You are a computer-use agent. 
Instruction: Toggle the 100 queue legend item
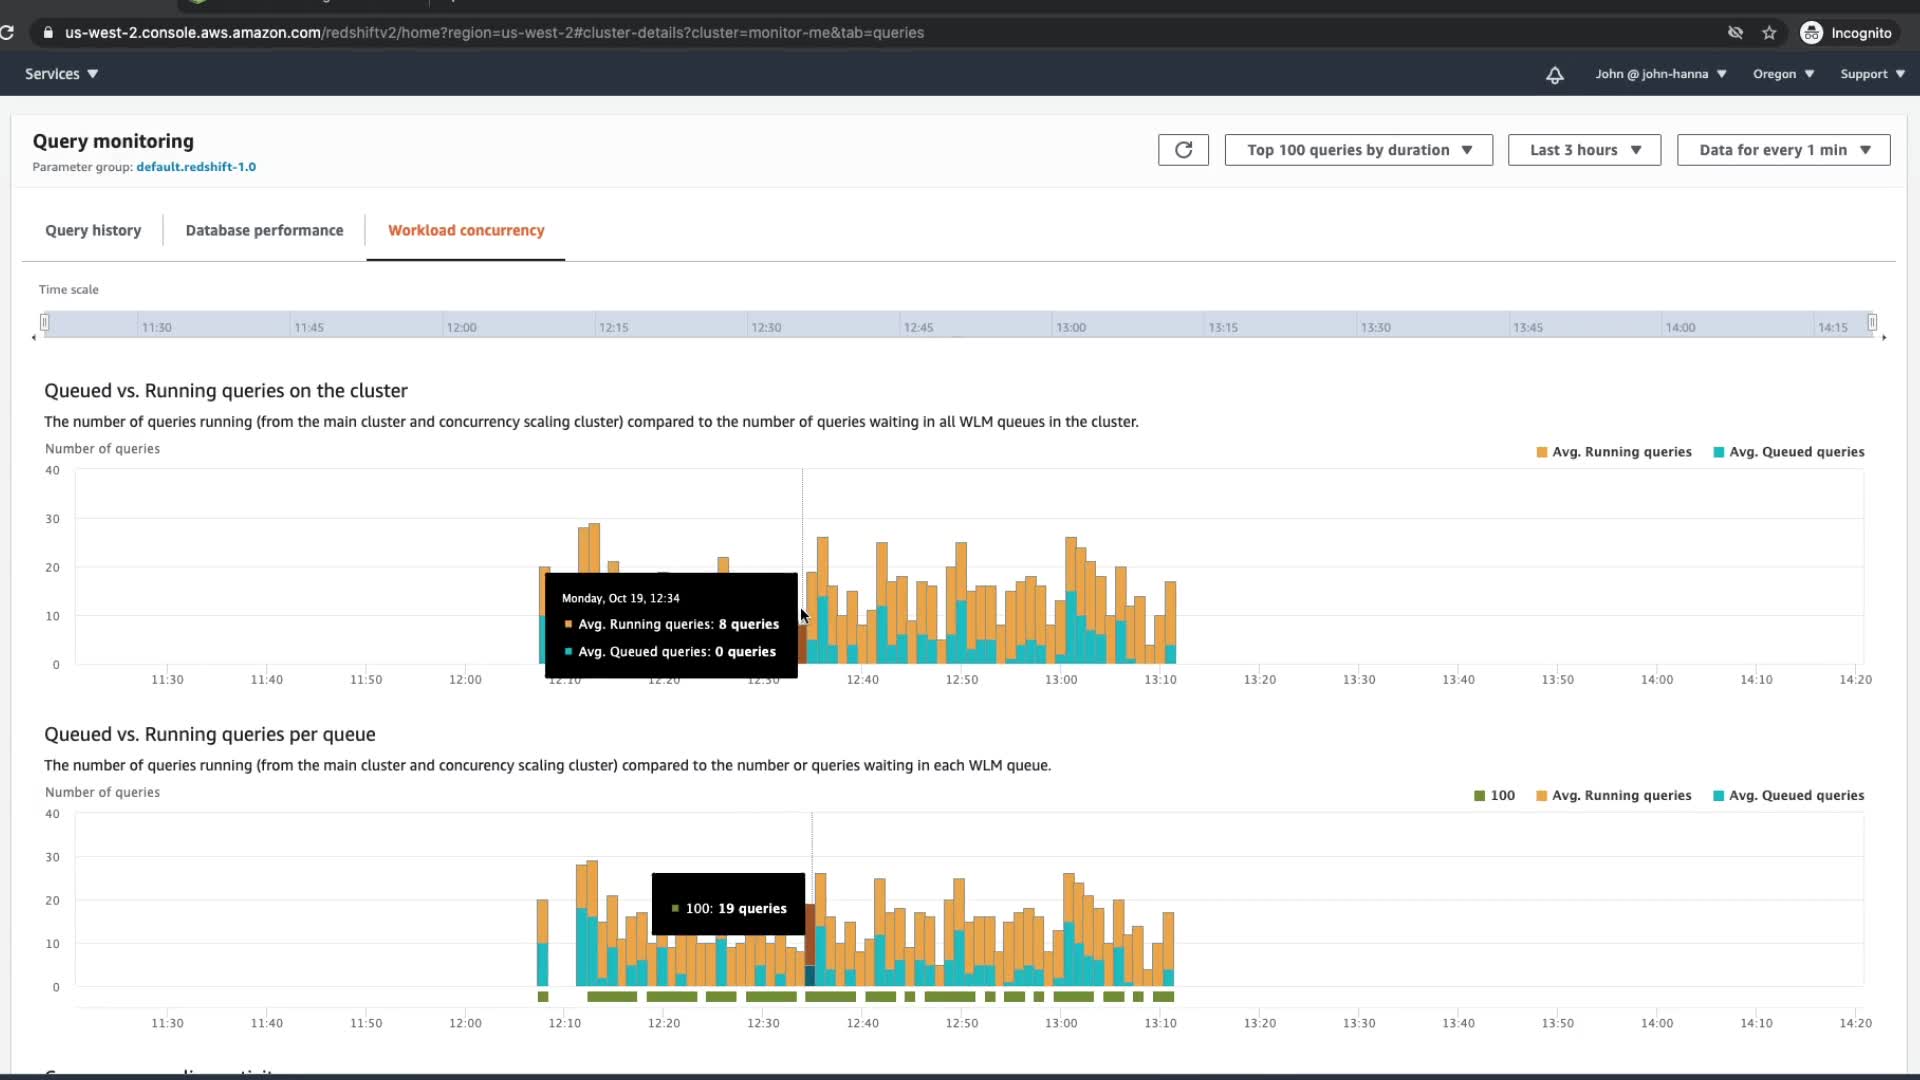[x=1494, y=796]
